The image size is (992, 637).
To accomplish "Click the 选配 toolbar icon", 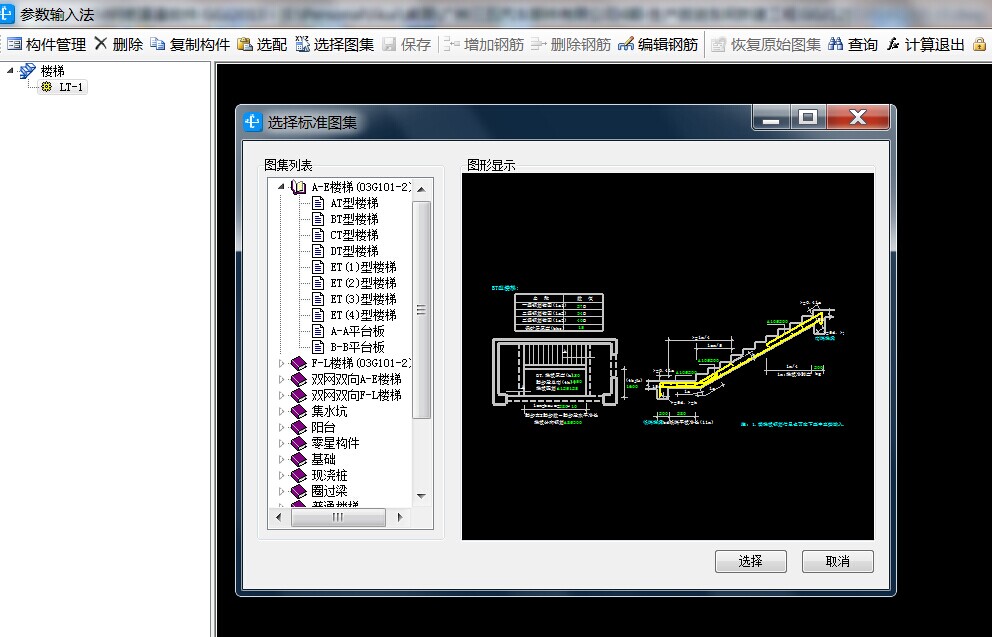I will coord(244,44).
